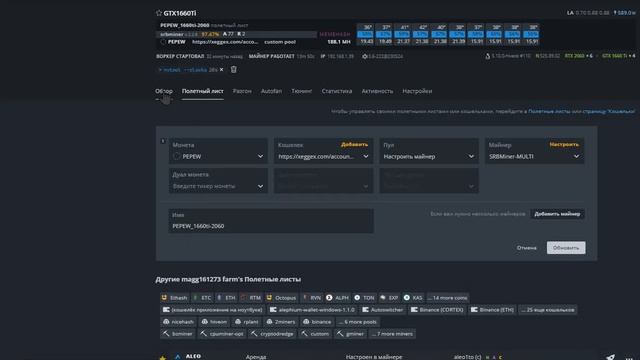Expand the 7 more miners list

pyautogui.click(x=392, y=333)
